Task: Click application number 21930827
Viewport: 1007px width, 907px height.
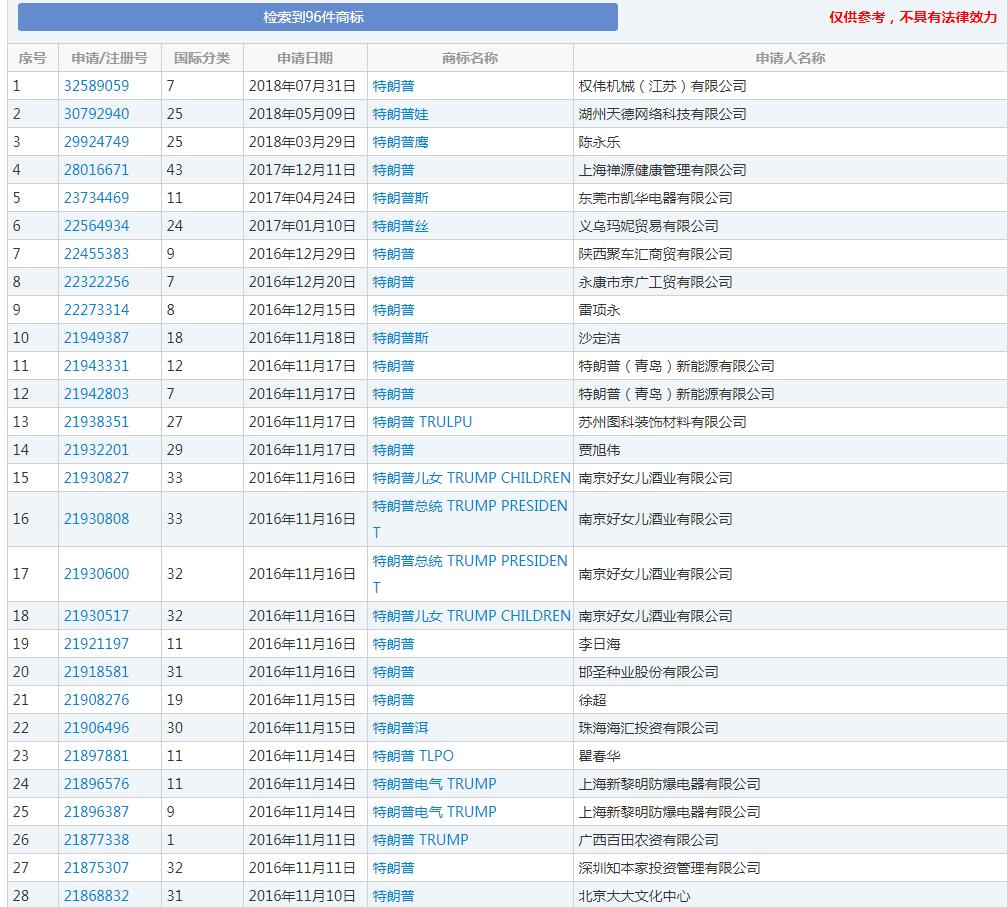Action: coord(96,478)
